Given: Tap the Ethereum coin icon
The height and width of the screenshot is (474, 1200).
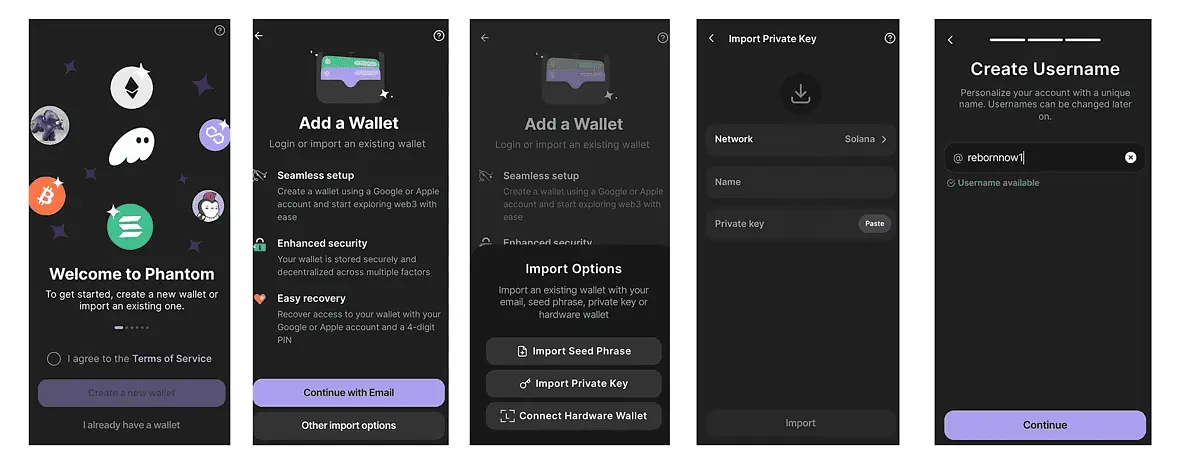Looking at the screenshot, I should (x=131, y=87).
